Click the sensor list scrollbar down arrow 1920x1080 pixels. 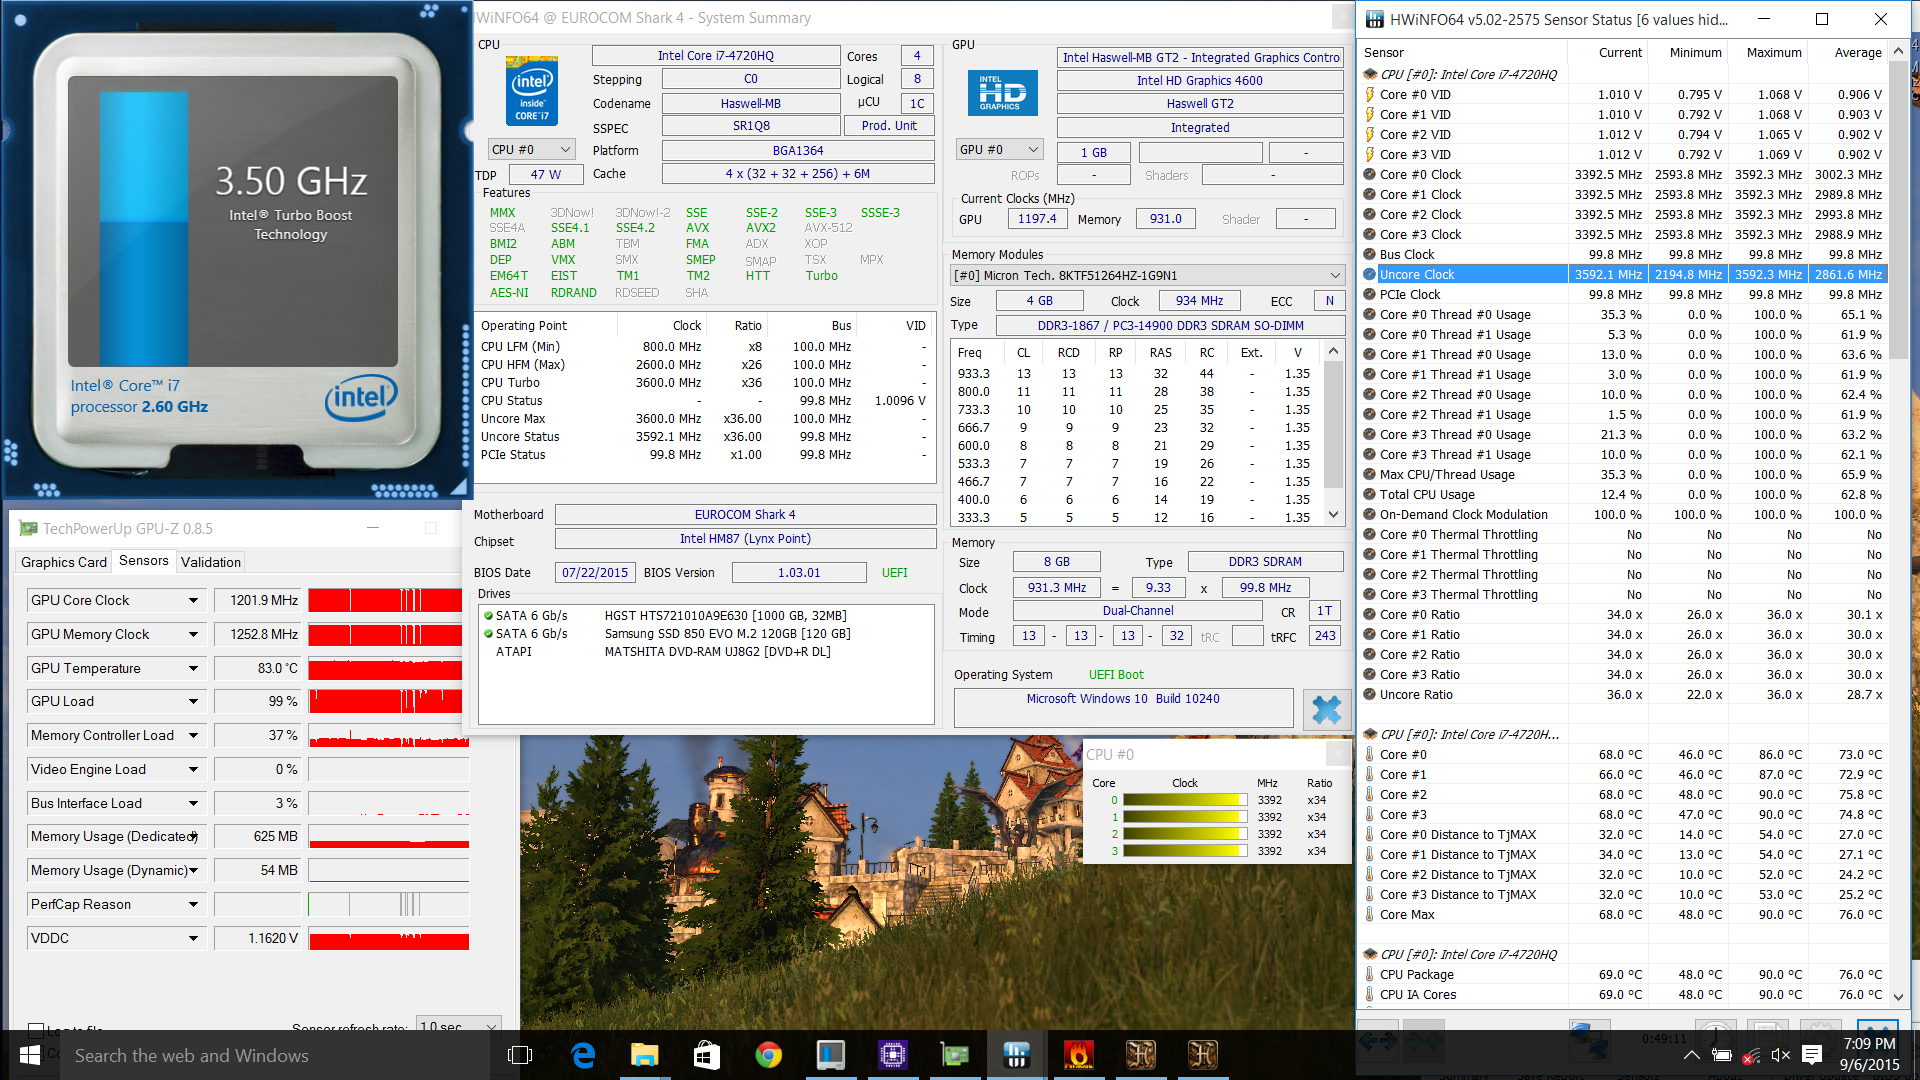[1899, 996]
